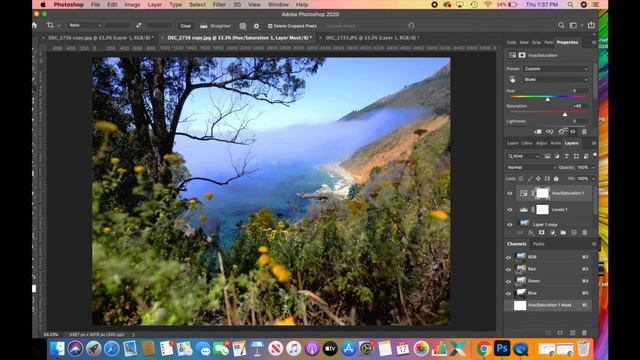The image size is (640, 360).
Task: Click the reset crop arrow icon
Action: pyautogui.click(x=411, y=25)
